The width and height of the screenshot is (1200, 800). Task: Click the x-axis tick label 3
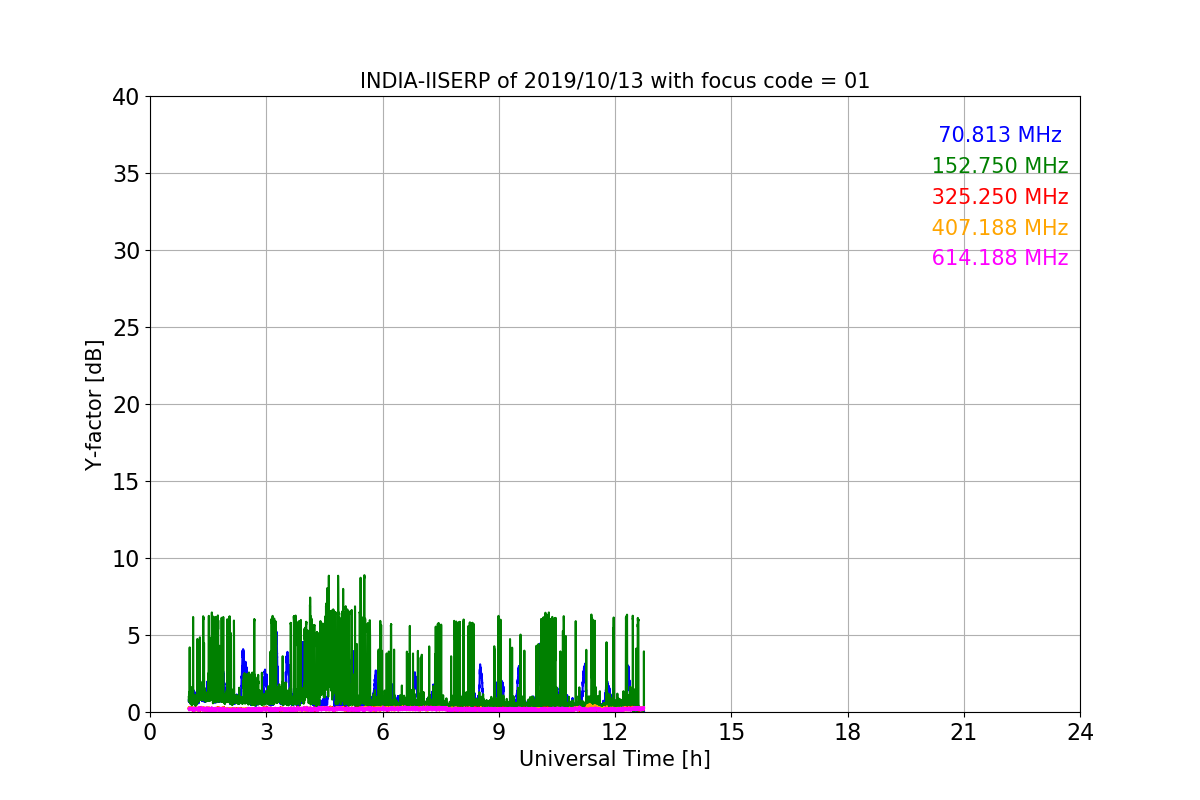tap(266, 732)
